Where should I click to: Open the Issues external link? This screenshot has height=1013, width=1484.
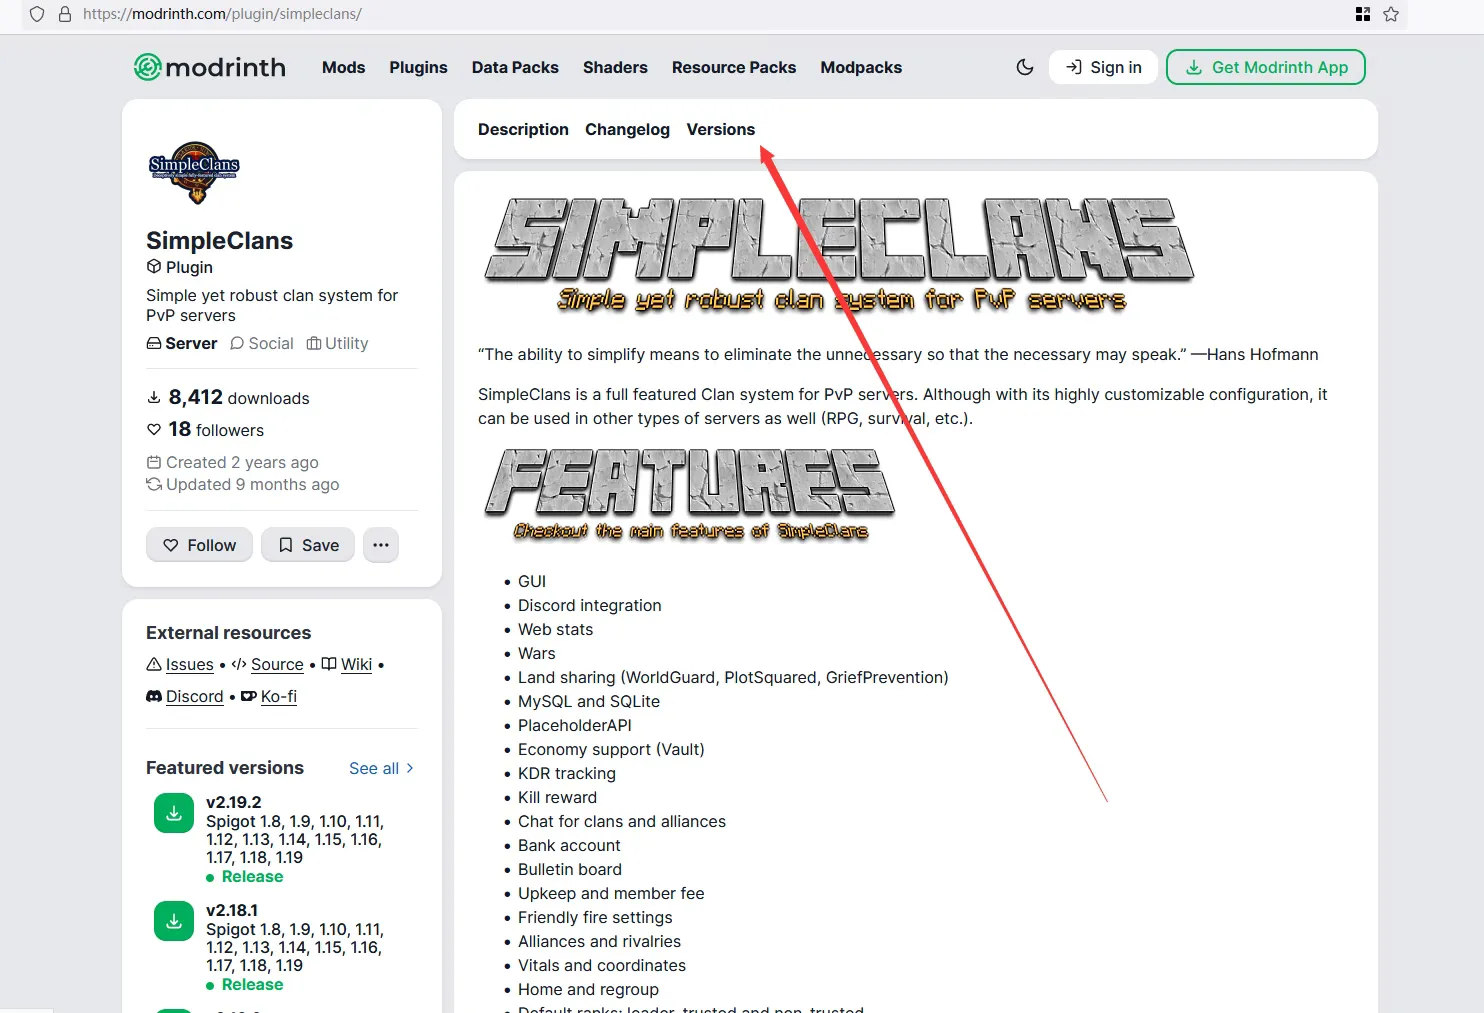click(189, 664)
